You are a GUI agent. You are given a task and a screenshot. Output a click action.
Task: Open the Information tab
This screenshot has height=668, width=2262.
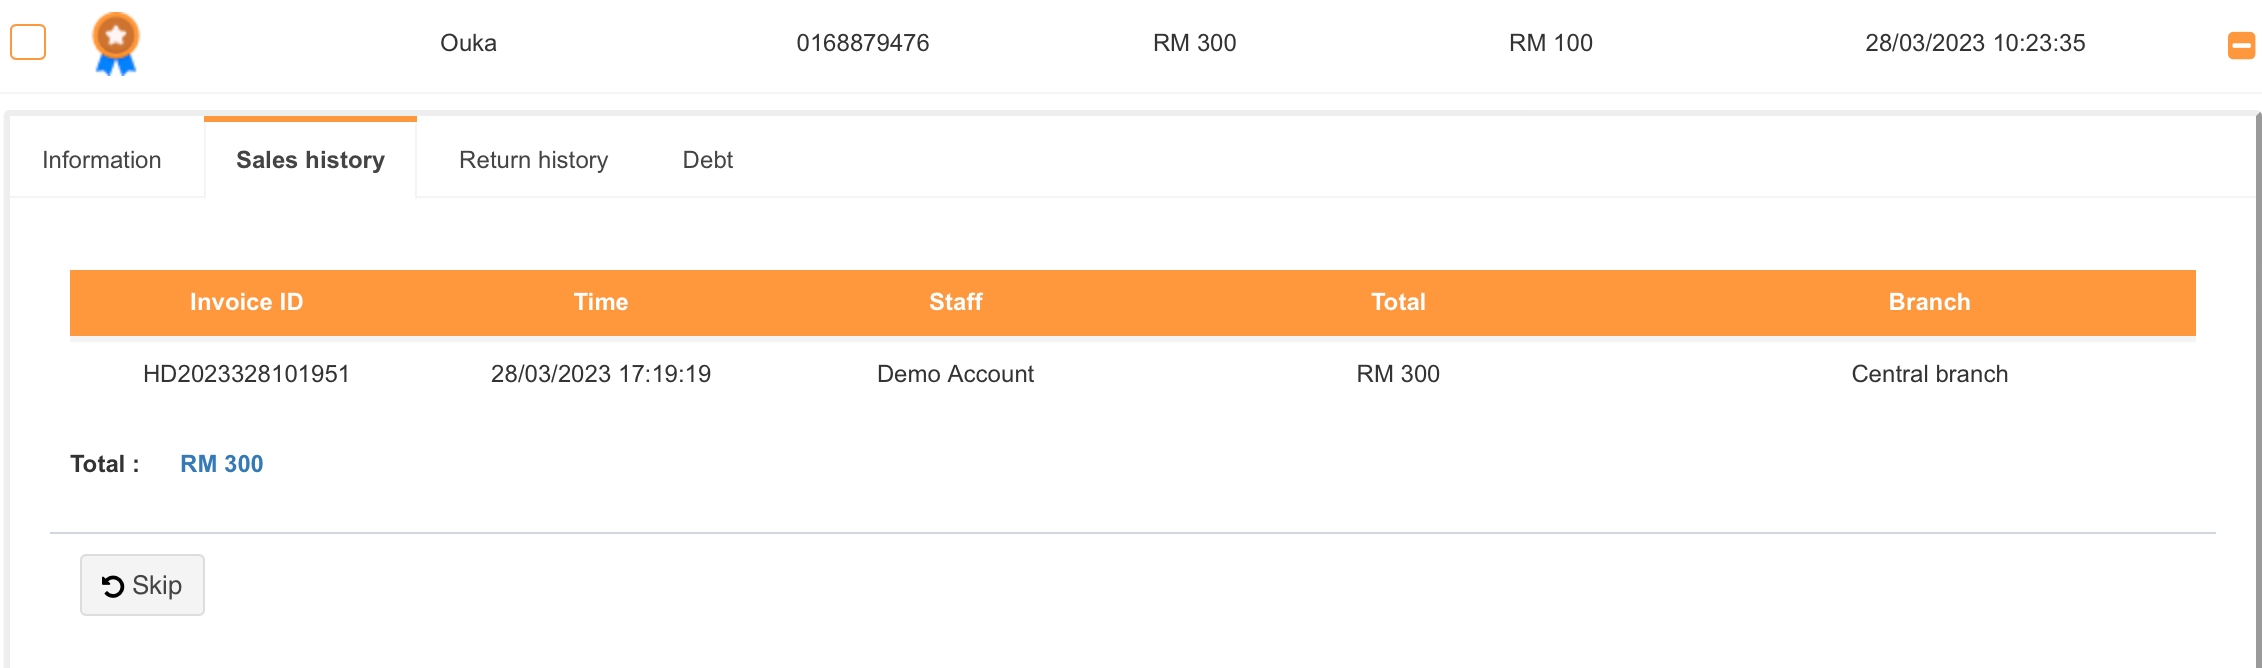pos(102,160)
